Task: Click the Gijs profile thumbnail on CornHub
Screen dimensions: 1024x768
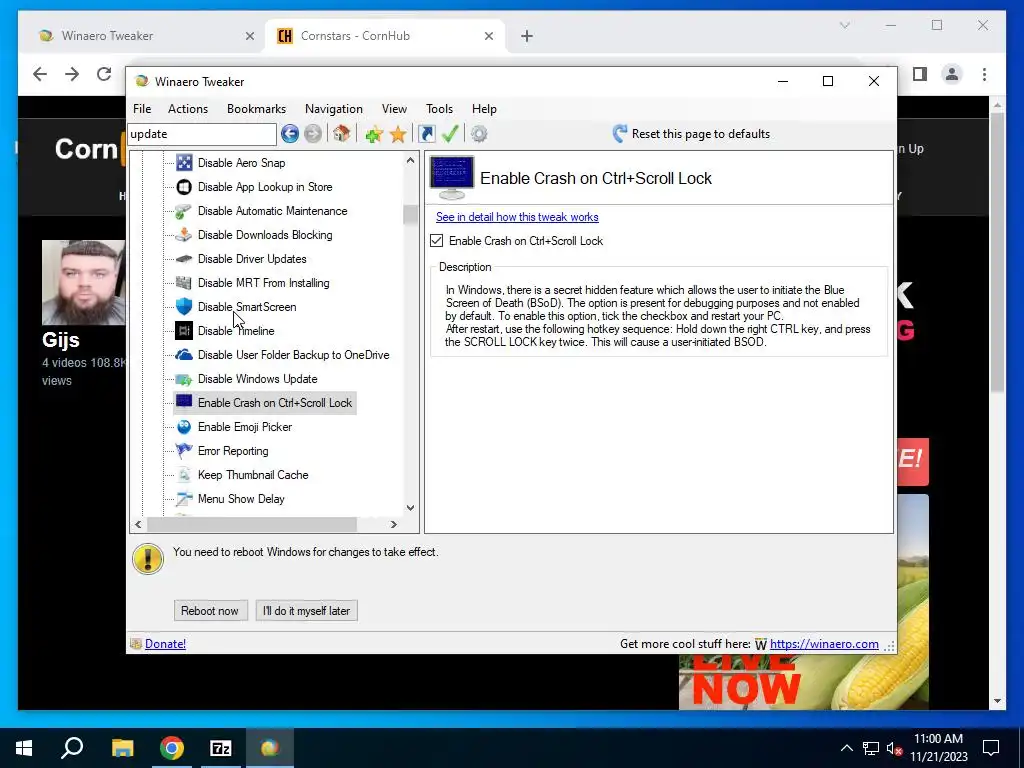Action: coord(83,282)
